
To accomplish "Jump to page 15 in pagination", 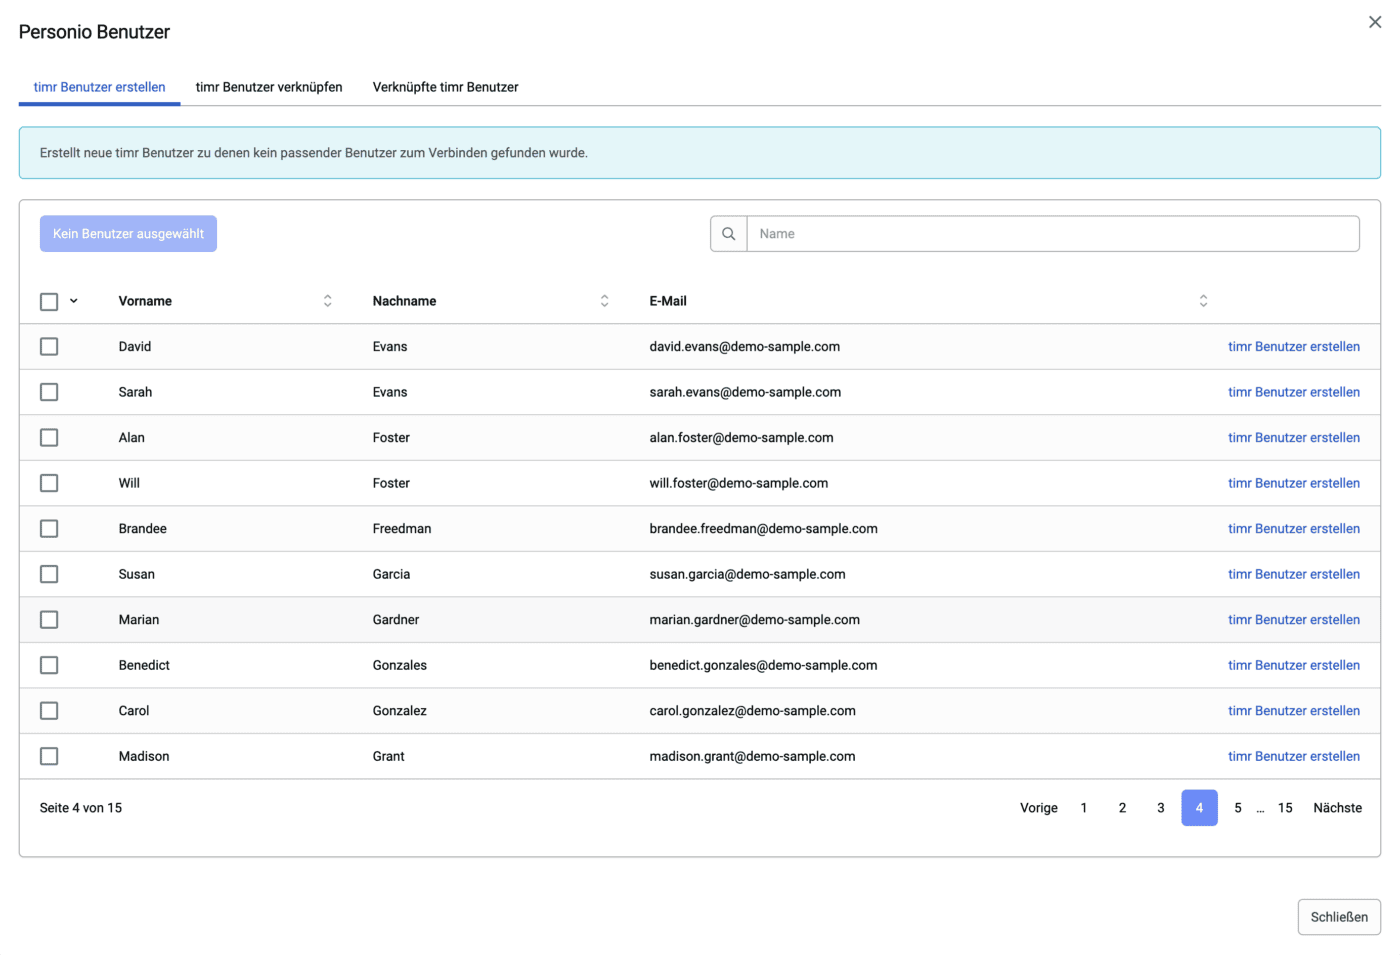I will (1285, 808).
